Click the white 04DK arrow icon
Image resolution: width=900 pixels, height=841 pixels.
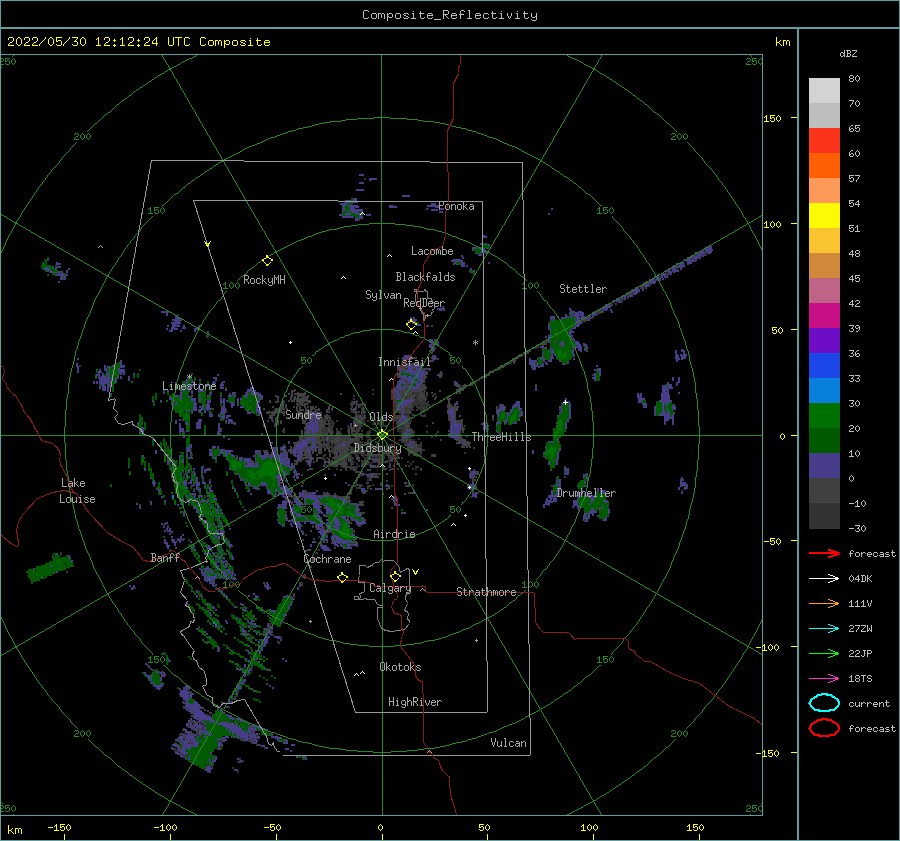pyautogui.click(x=824, y=579)
